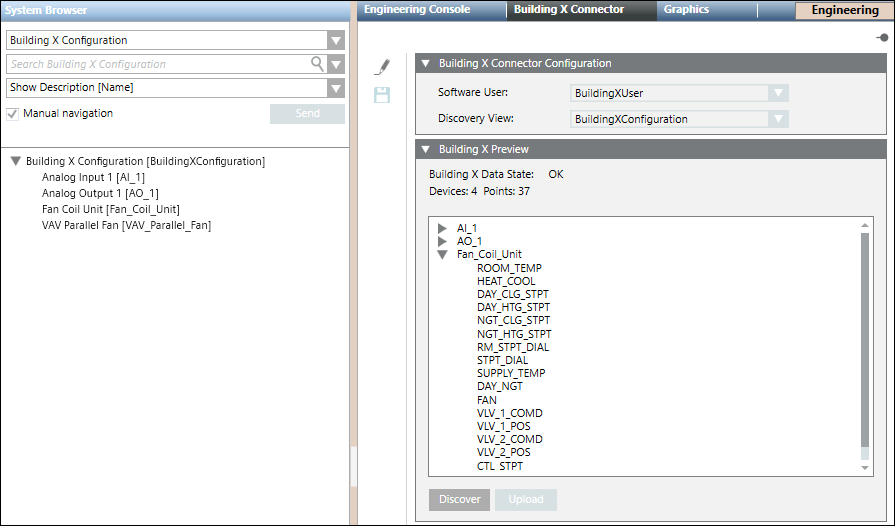Open the Building X Configuration view dropdown

click(336, 41)
